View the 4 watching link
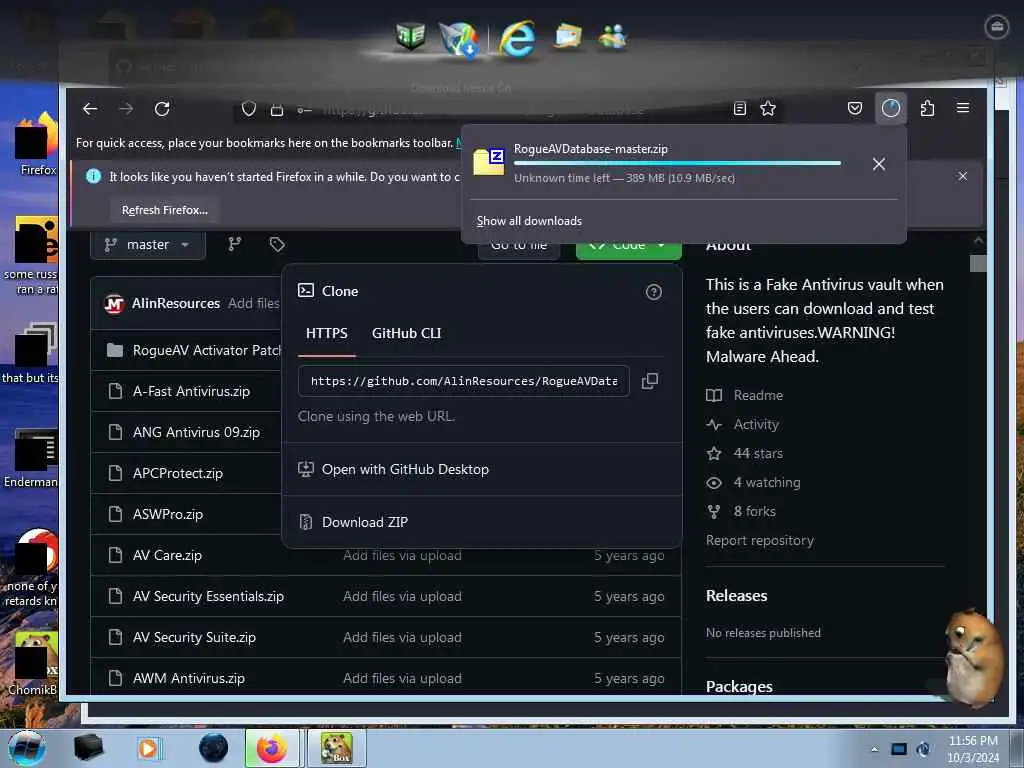This screenshot has width=1024, height=768. (767, 483)
